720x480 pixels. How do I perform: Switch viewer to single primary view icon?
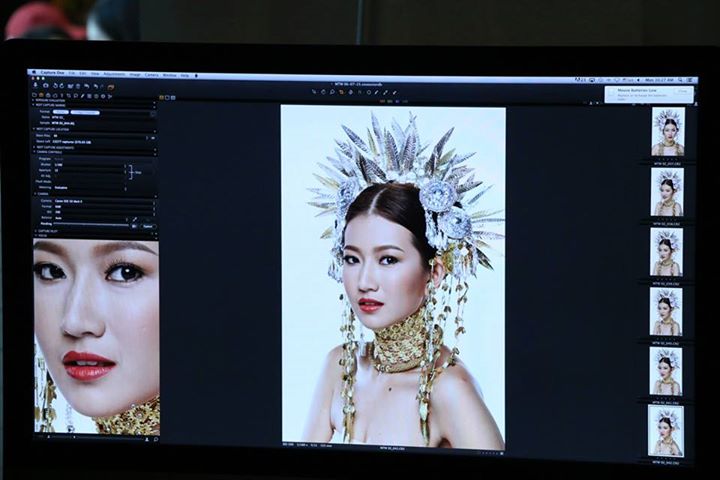pos(167,97)
